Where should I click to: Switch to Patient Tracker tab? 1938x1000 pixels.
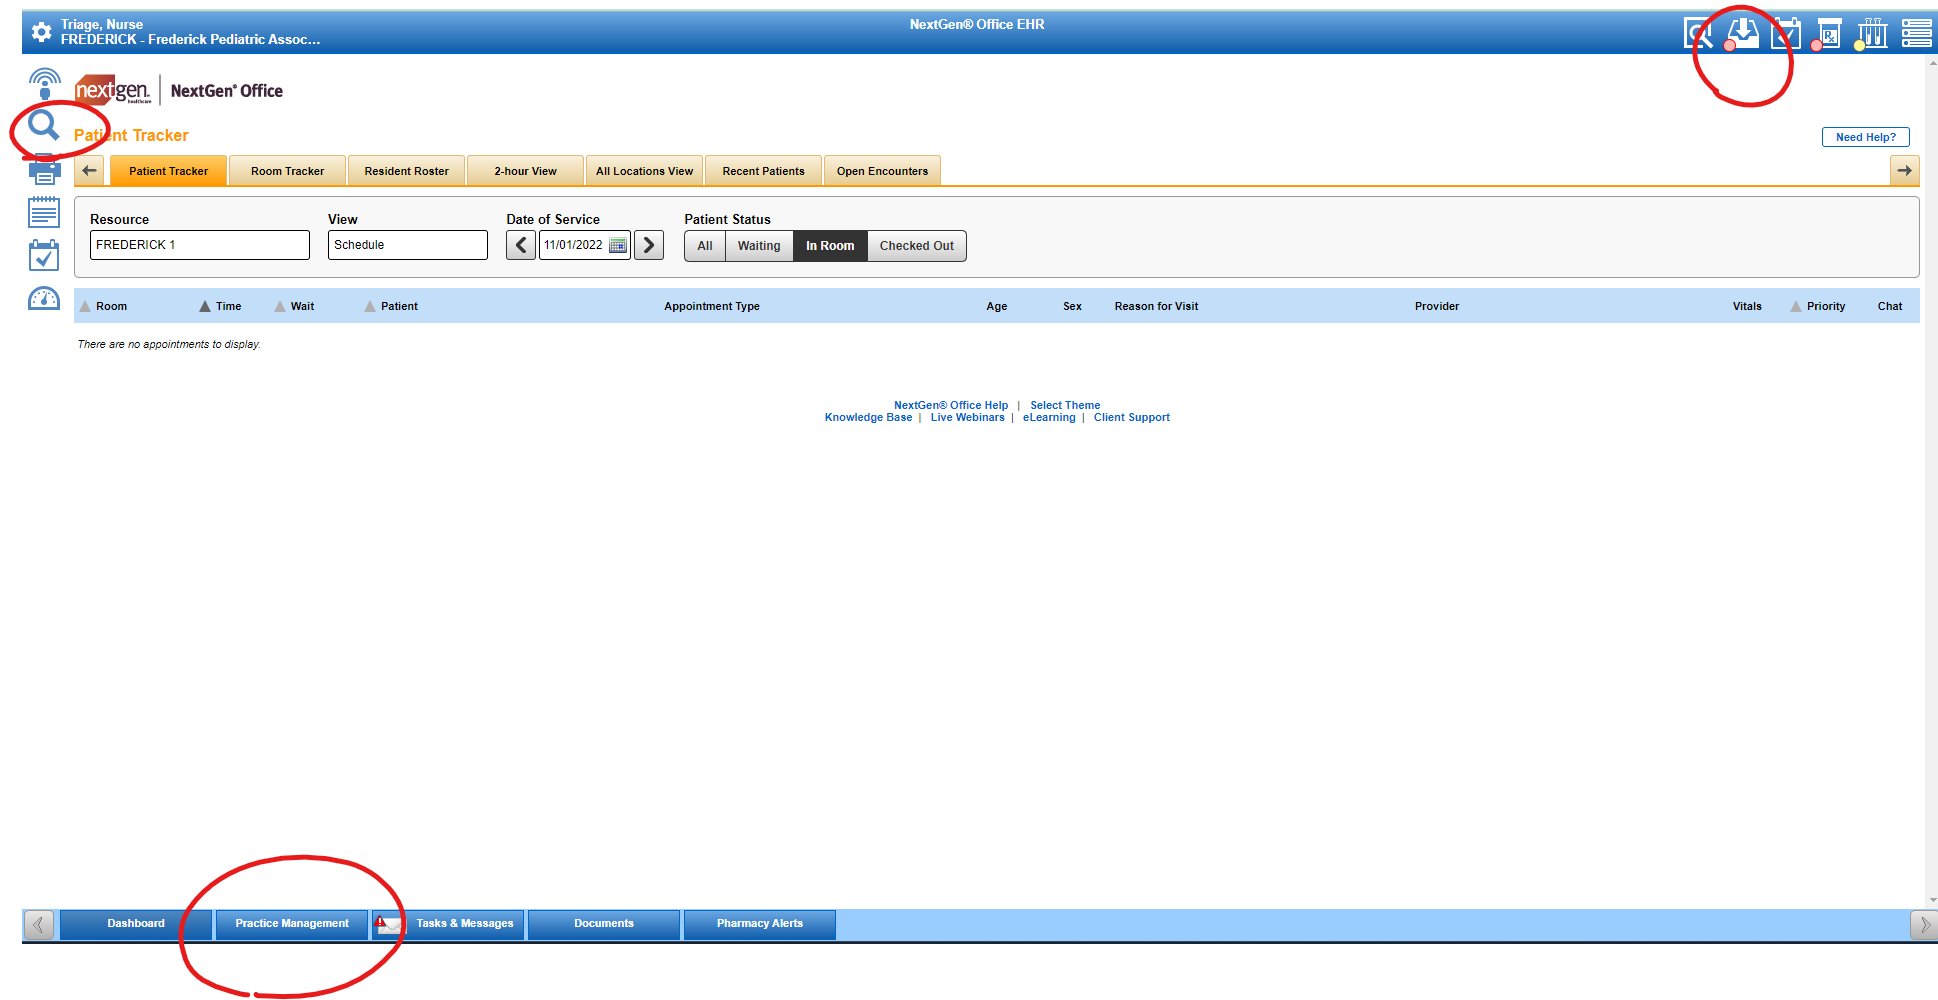tap(169, 171)
